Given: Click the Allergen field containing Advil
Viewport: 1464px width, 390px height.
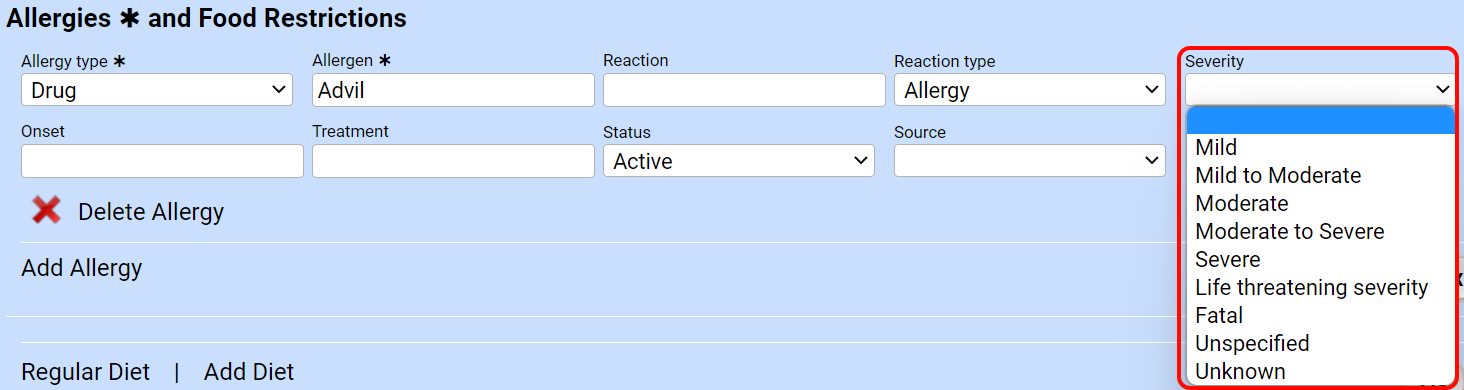Looking at the screenshot, I should tap(453, 90).
